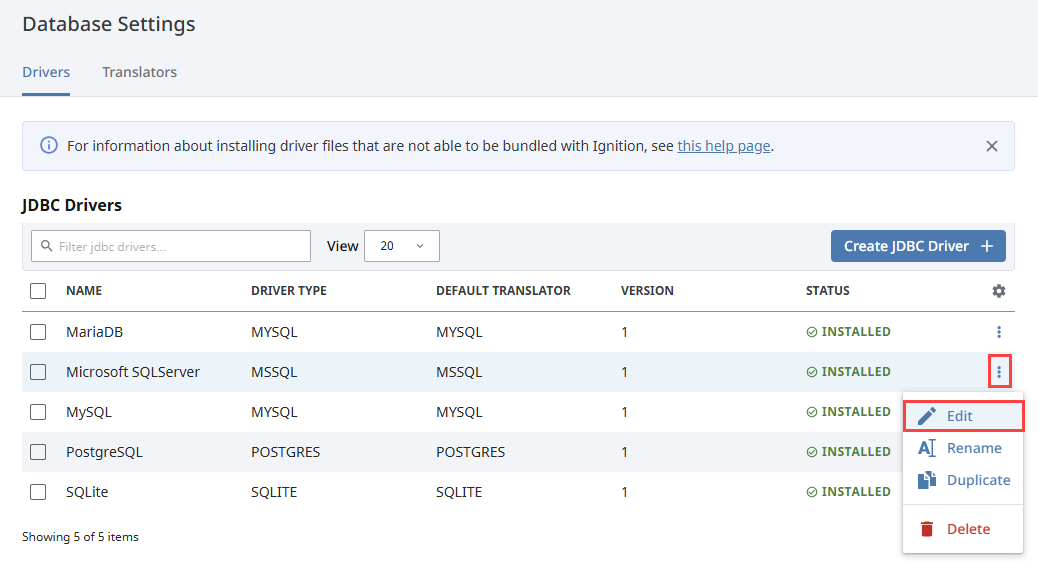Open table column settings gear

point(999,291)
